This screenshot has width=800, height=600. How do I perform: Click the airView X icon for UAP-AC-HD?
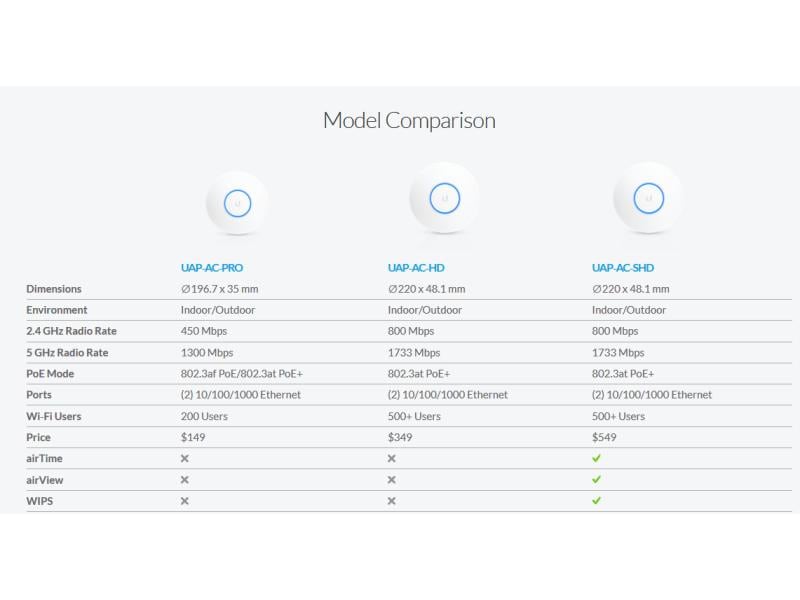(392, 480)
